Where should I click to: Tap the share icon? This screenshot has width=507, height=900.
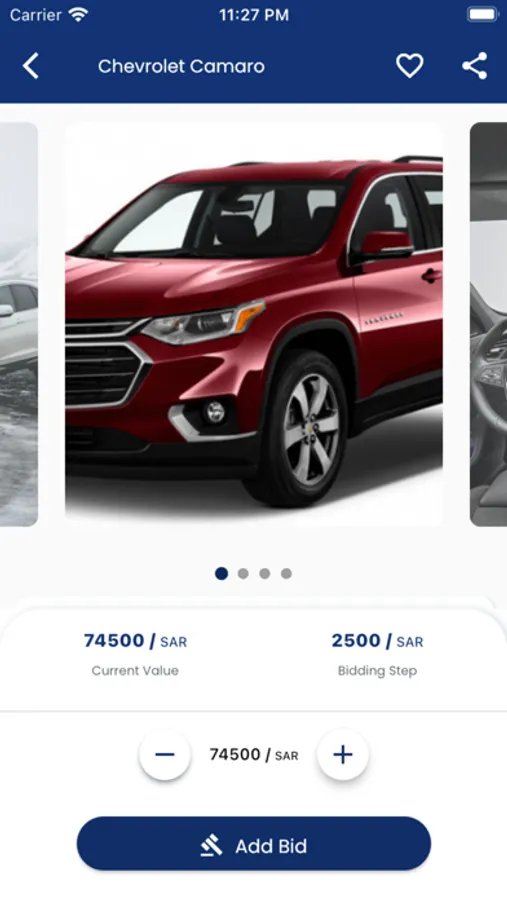(475, 66)
